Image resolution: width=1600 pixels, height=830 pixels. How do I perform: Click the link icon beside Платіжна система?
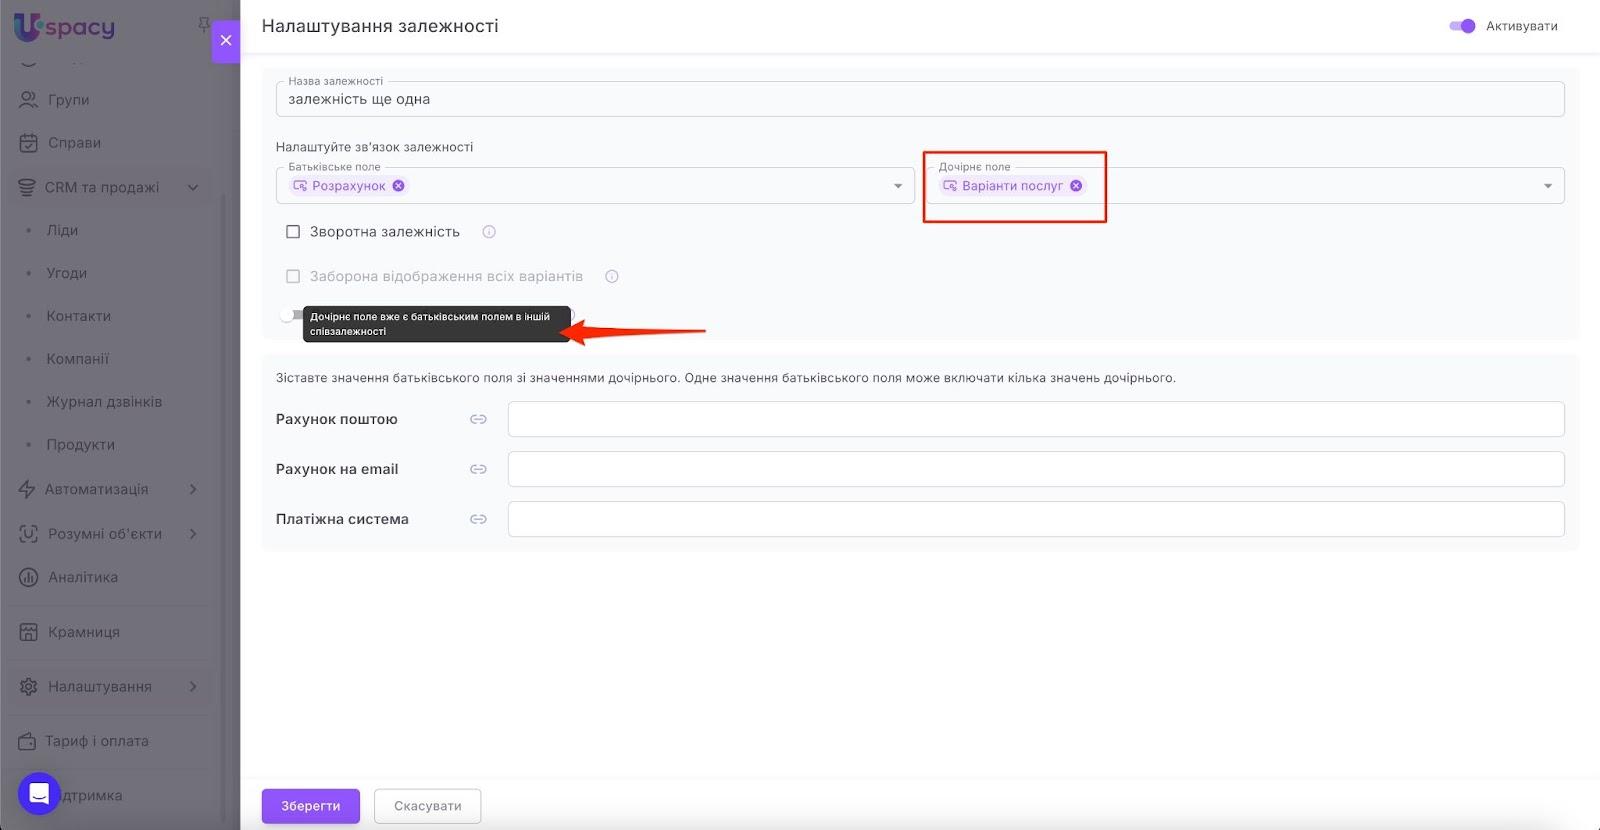tap(478, 519)
